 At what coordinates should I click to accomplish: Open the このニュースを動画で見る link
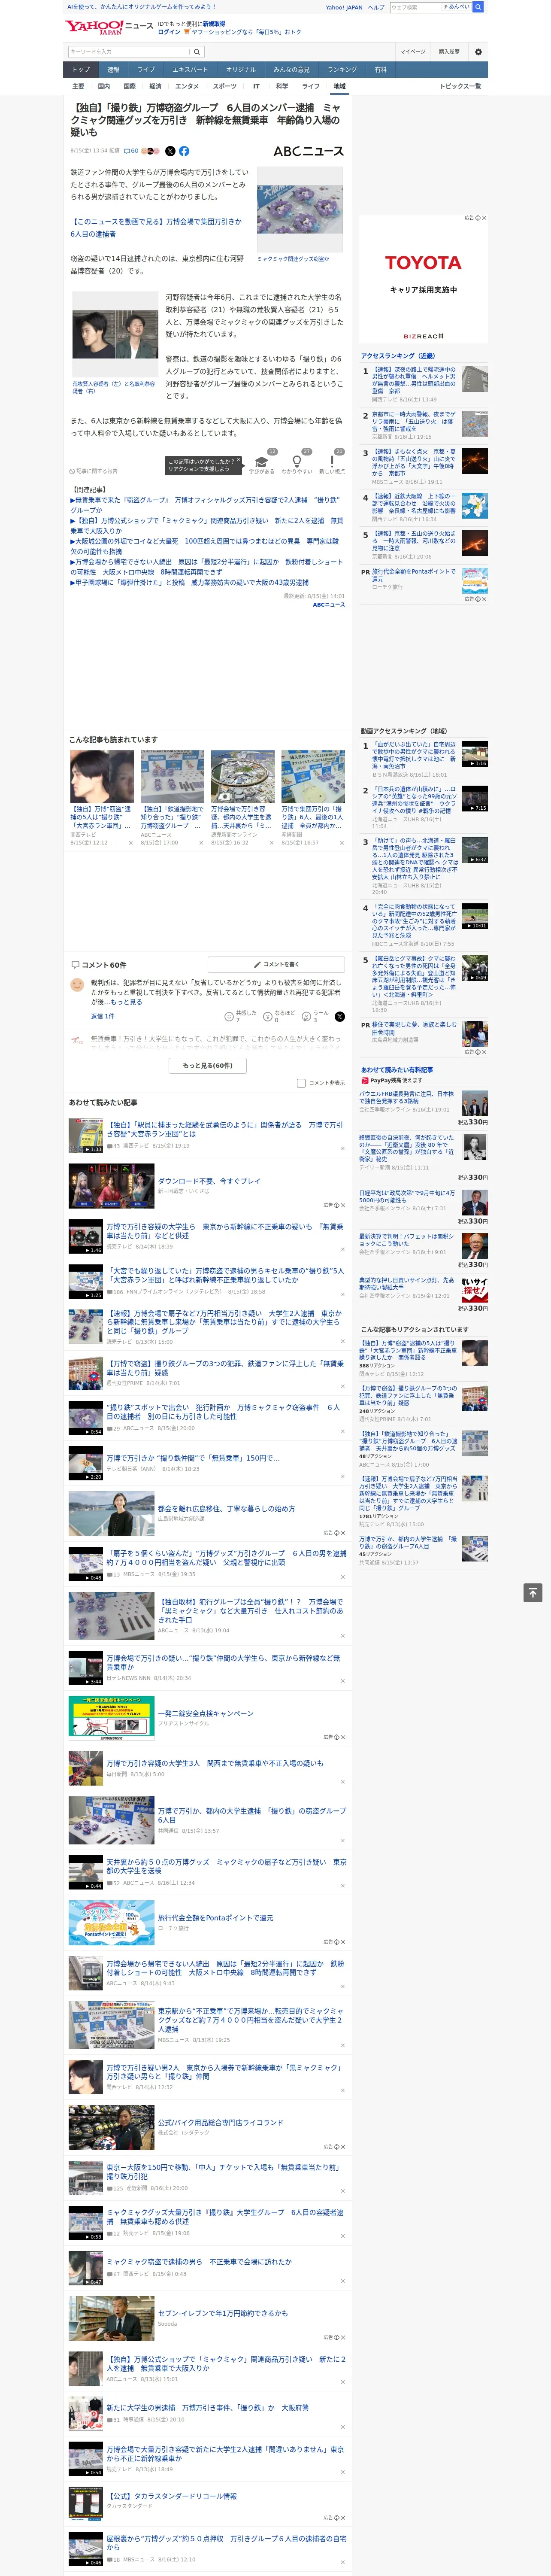pos(156,227)
